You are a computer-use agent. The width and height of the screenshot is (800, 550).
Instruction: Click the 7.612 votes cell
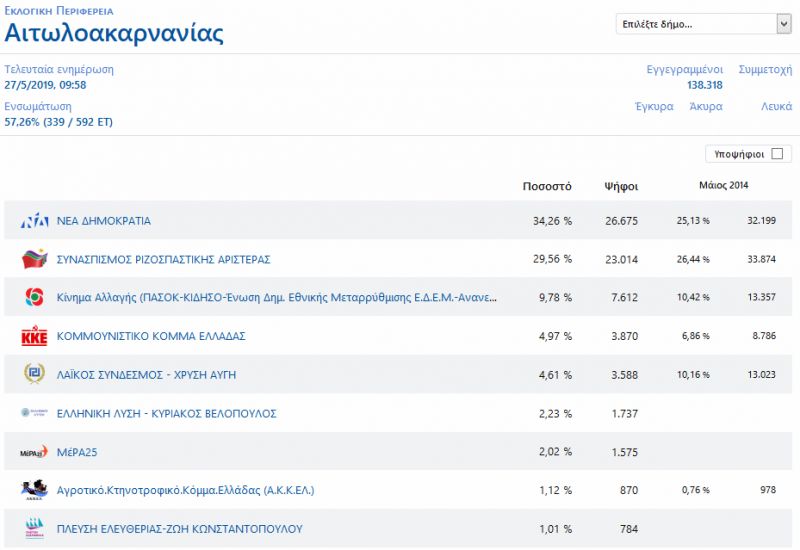pyautogui.click(x=624, y=297)
